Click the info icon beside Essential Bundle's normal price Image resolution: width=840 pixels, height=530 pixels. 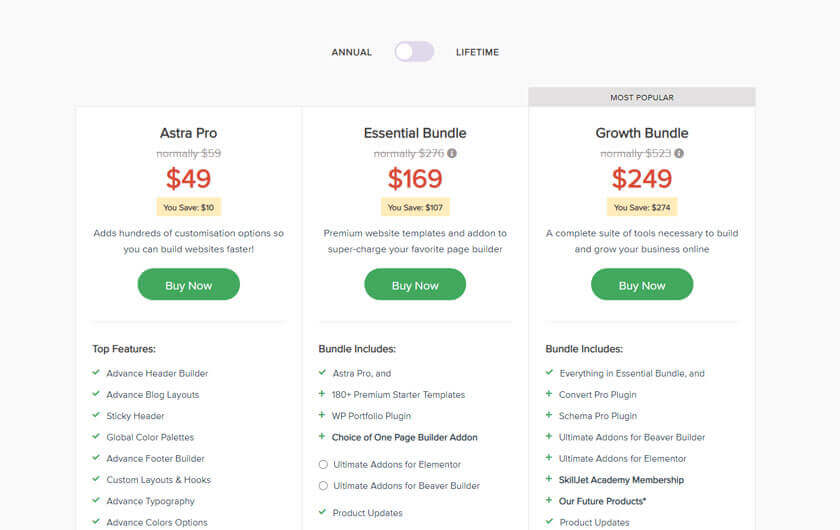click(x=452, y=153)
